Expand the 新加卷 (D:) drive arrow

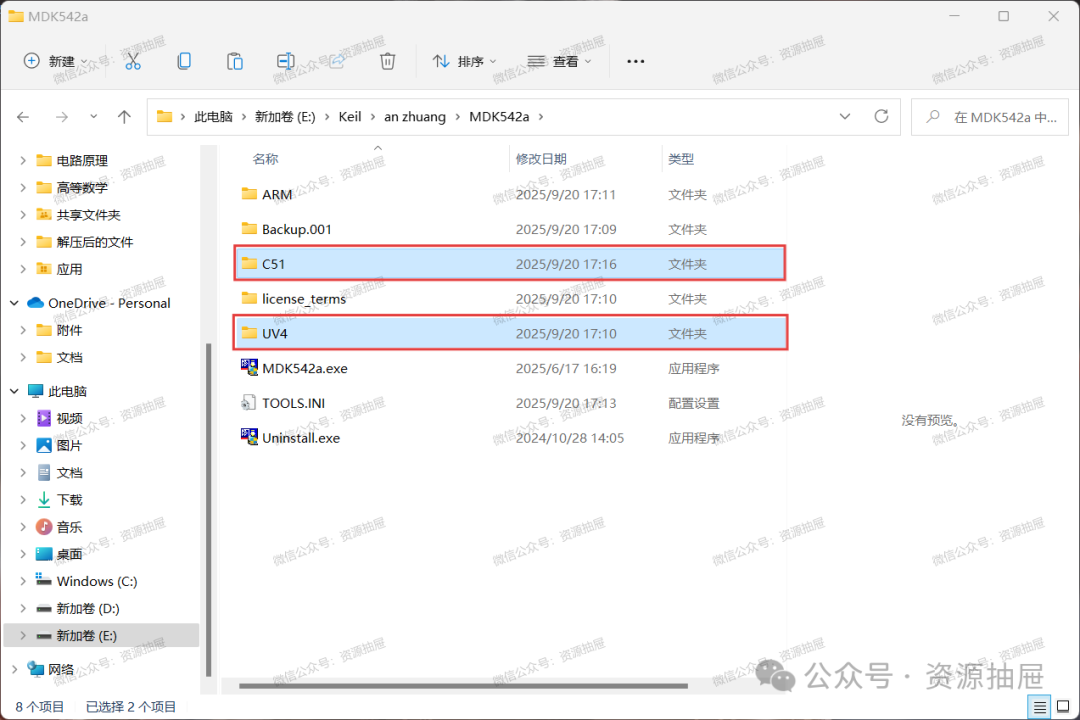coord(23,608)
